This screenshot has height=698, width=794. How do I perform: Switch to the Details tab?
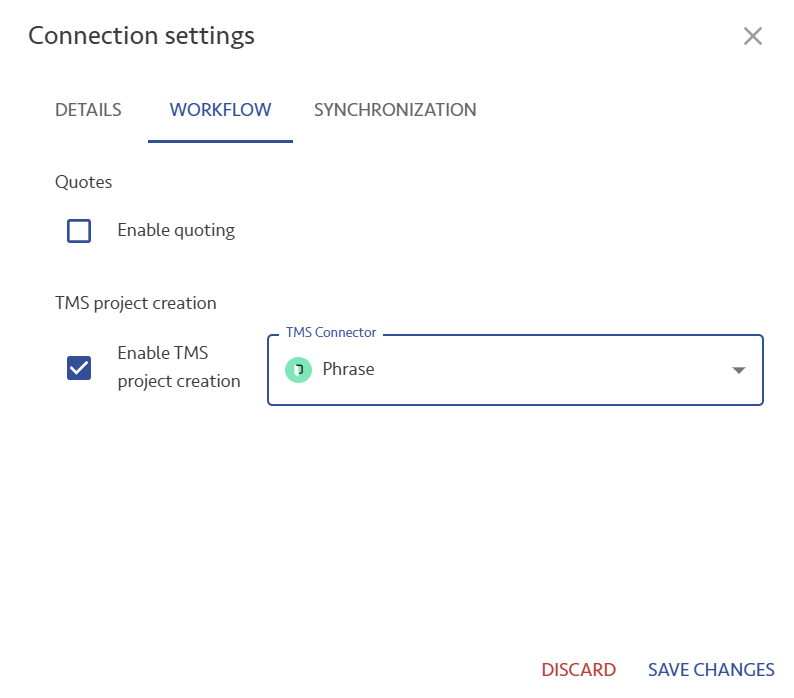(88, 110)
